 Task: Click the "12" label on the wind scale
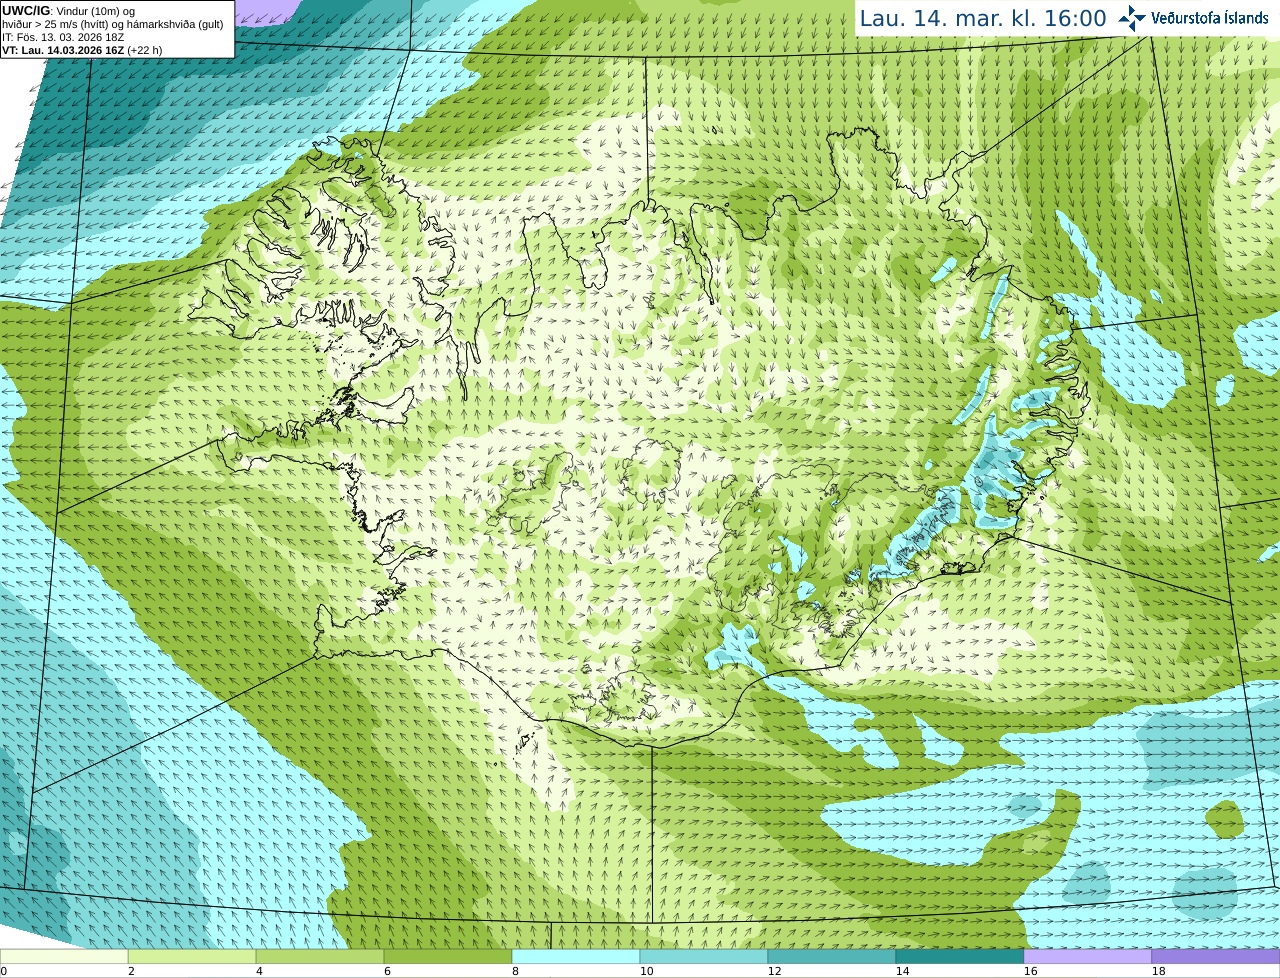[x=774, y=971]
